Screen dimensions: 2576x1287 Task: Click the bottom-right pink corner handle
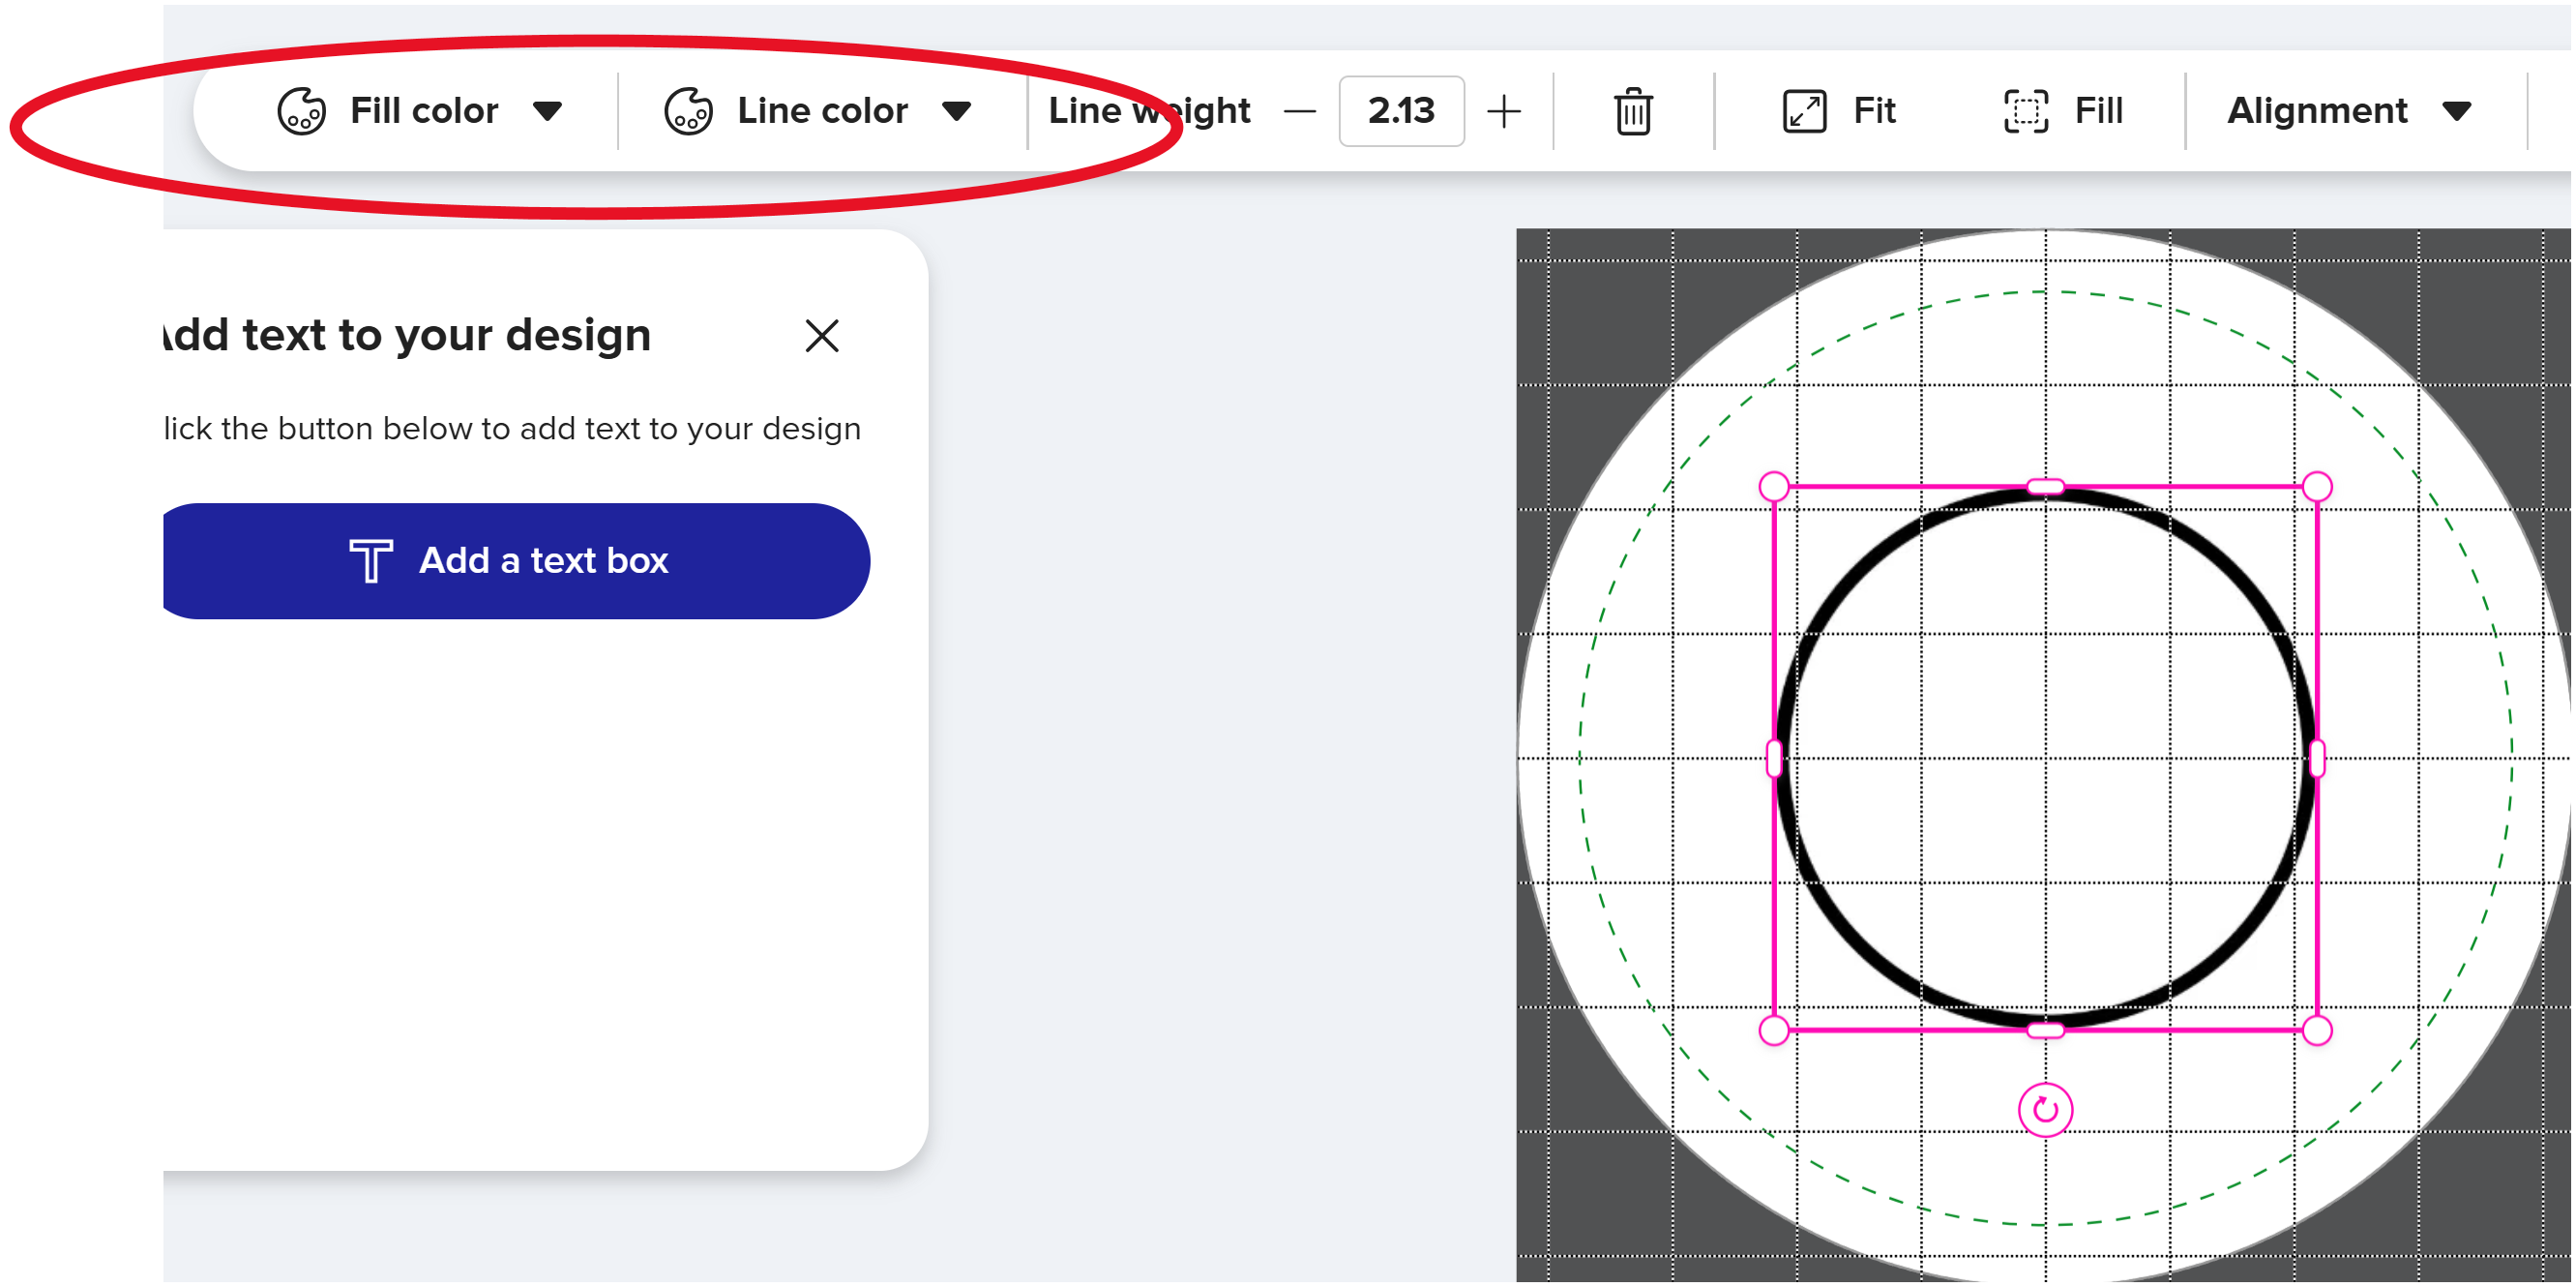(x=2317, y=1031)
